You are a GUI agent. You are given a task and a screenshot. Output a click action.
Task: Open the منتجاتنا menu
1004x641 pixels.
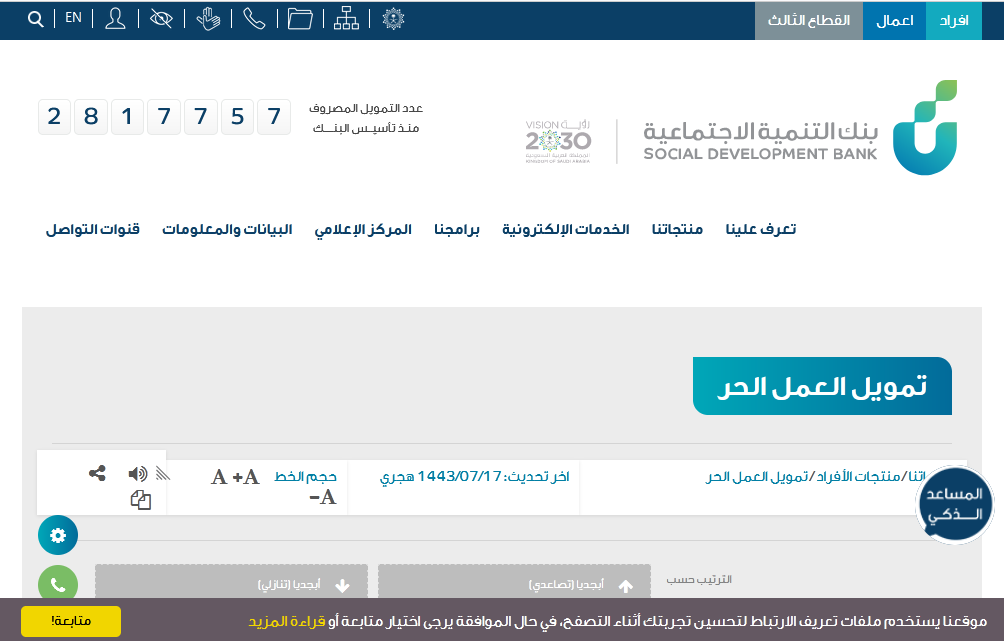677,229
